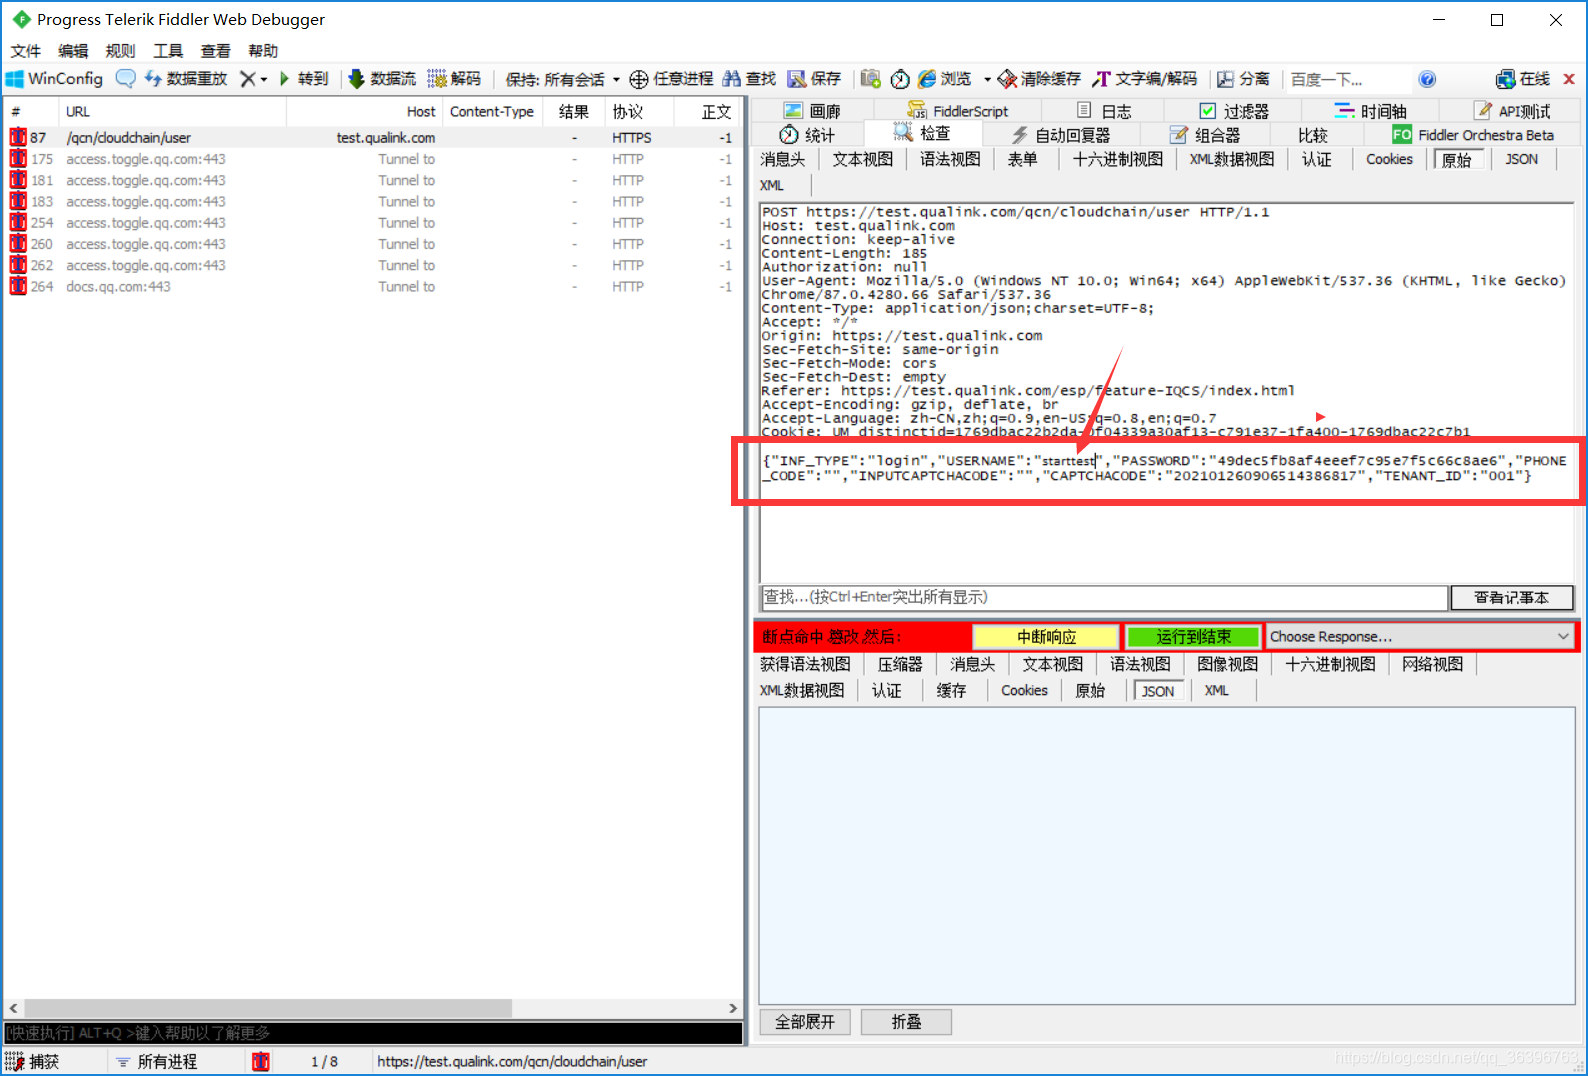
Task: Switch to the Fiddler Orchestra Beta tab
Action: pos(1473,135)
